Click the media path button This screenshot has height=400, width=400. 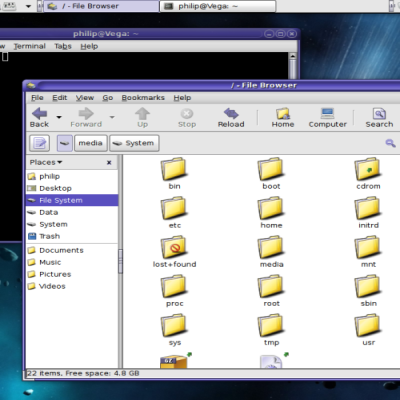coord(91,143)
